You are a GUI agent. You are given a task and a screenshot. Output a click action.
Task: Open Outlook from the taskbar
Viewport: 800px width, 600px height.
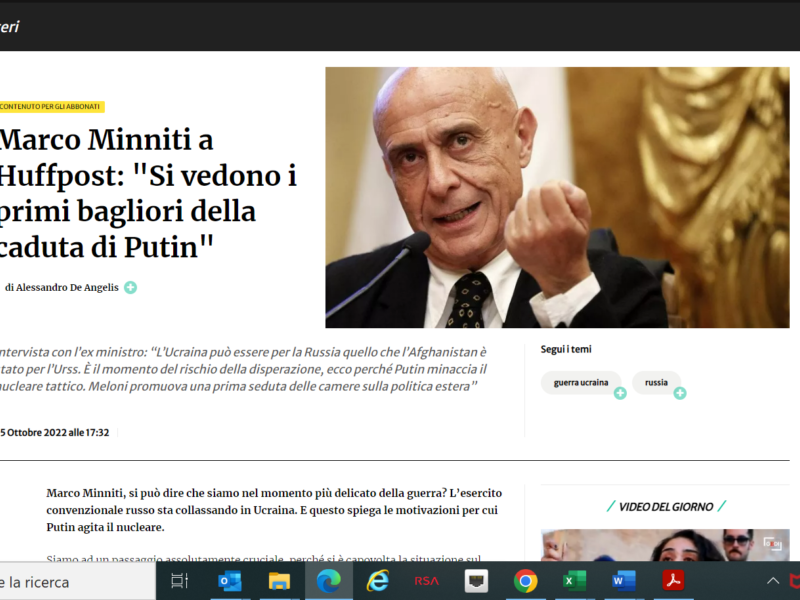[x=229, y=581]
